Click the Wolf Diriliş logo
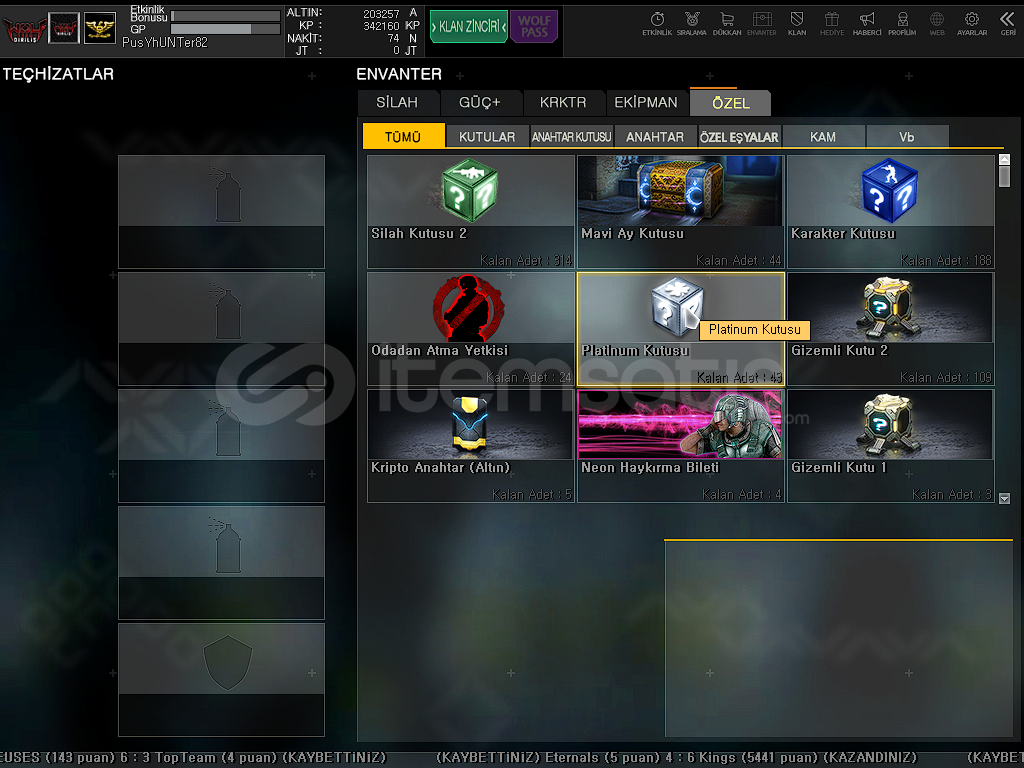 [x=24, y=29]
